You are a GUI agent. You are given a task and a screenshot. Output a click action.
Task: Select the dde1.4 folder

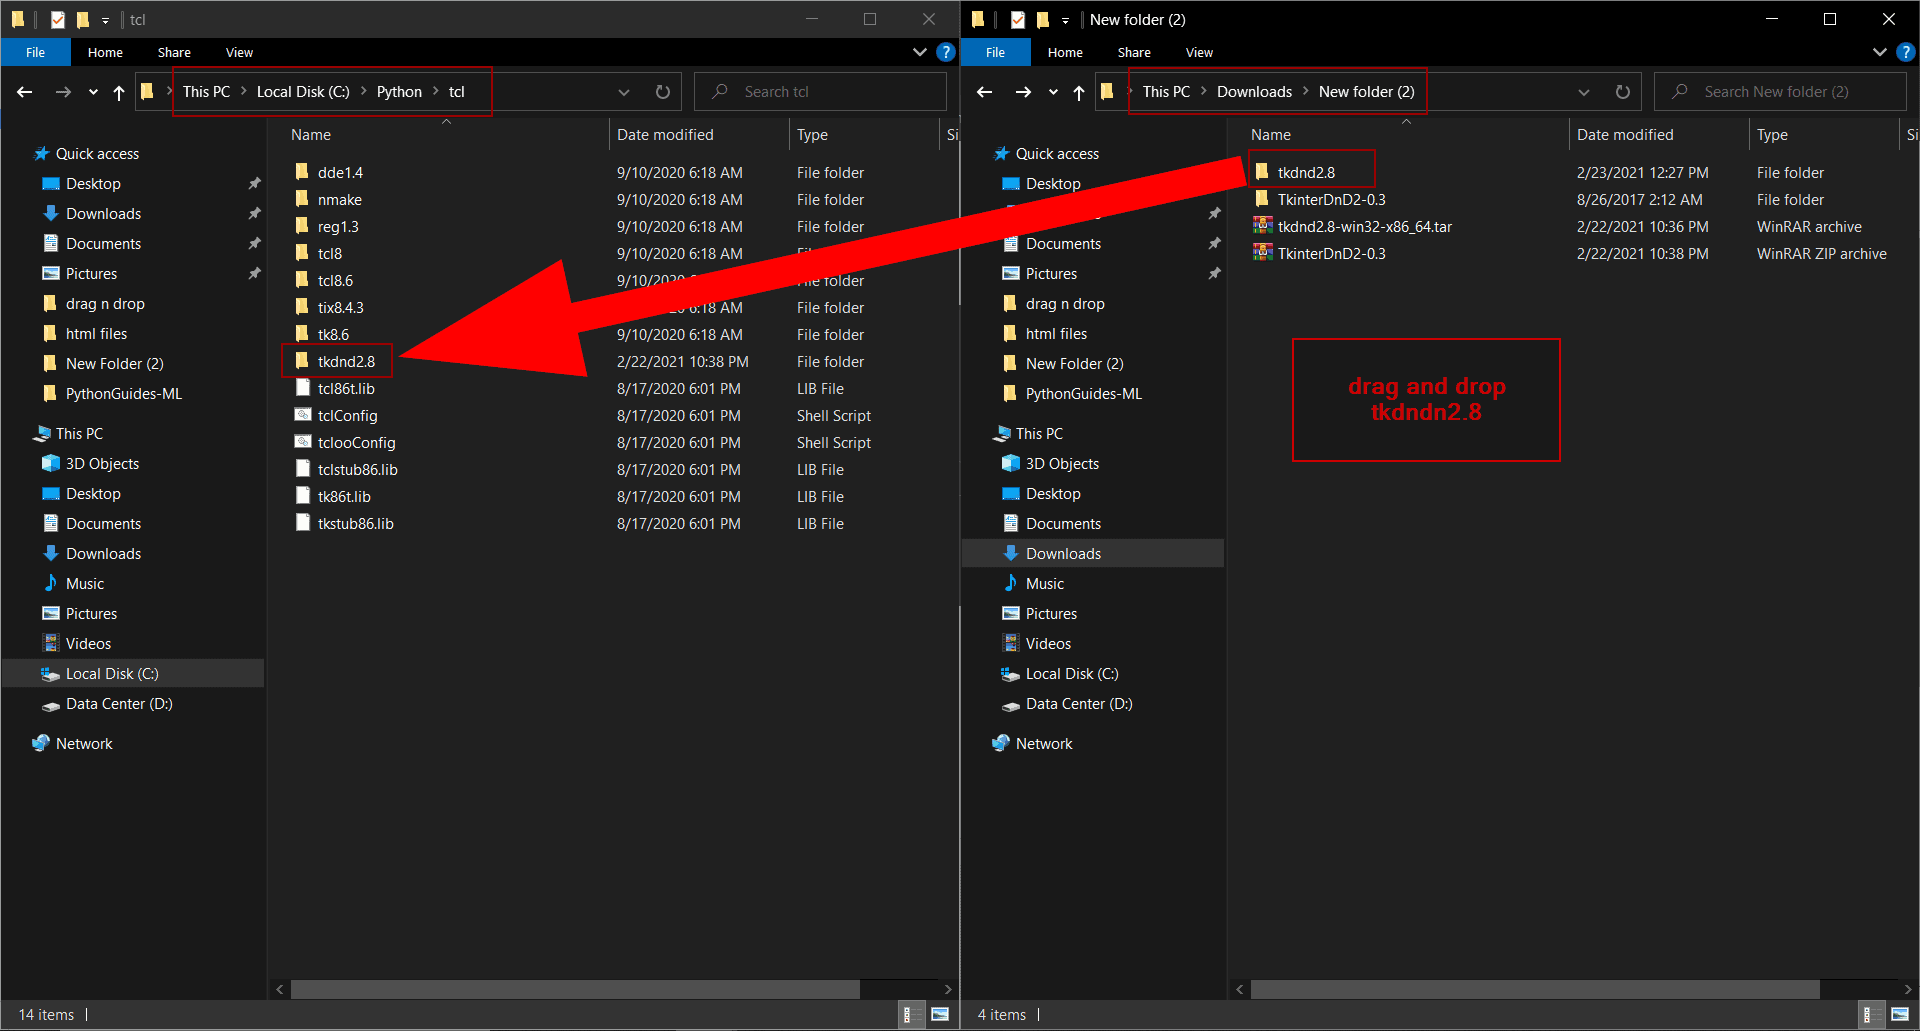(330, 173)
